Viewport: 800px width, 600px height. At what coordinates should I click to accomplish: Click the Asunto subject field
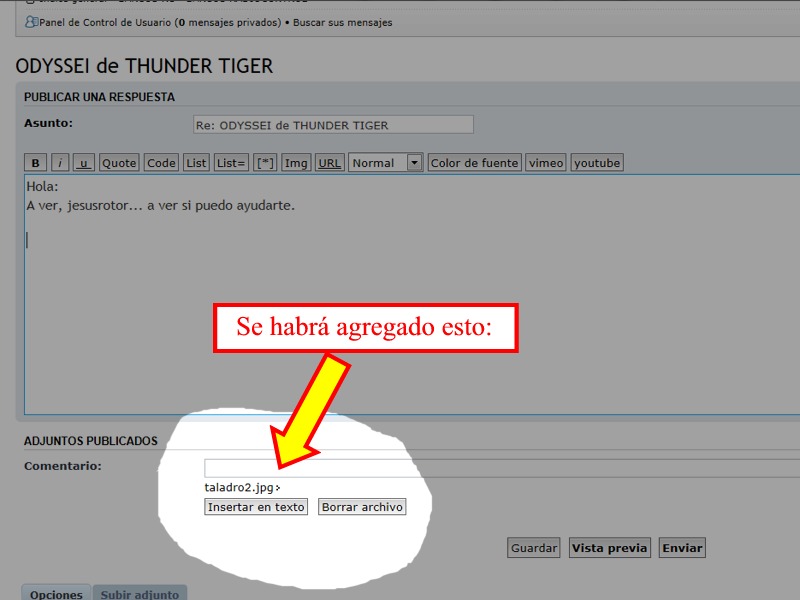pyautogui.click(x=333, y=125)
